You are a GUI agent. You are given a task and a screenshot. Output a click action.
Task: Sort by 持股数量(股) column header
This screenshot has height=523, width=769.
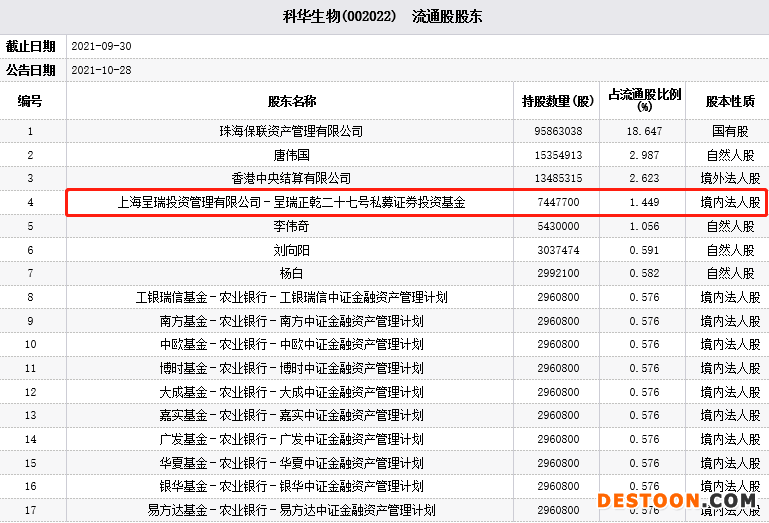click(x=558, y=101)
